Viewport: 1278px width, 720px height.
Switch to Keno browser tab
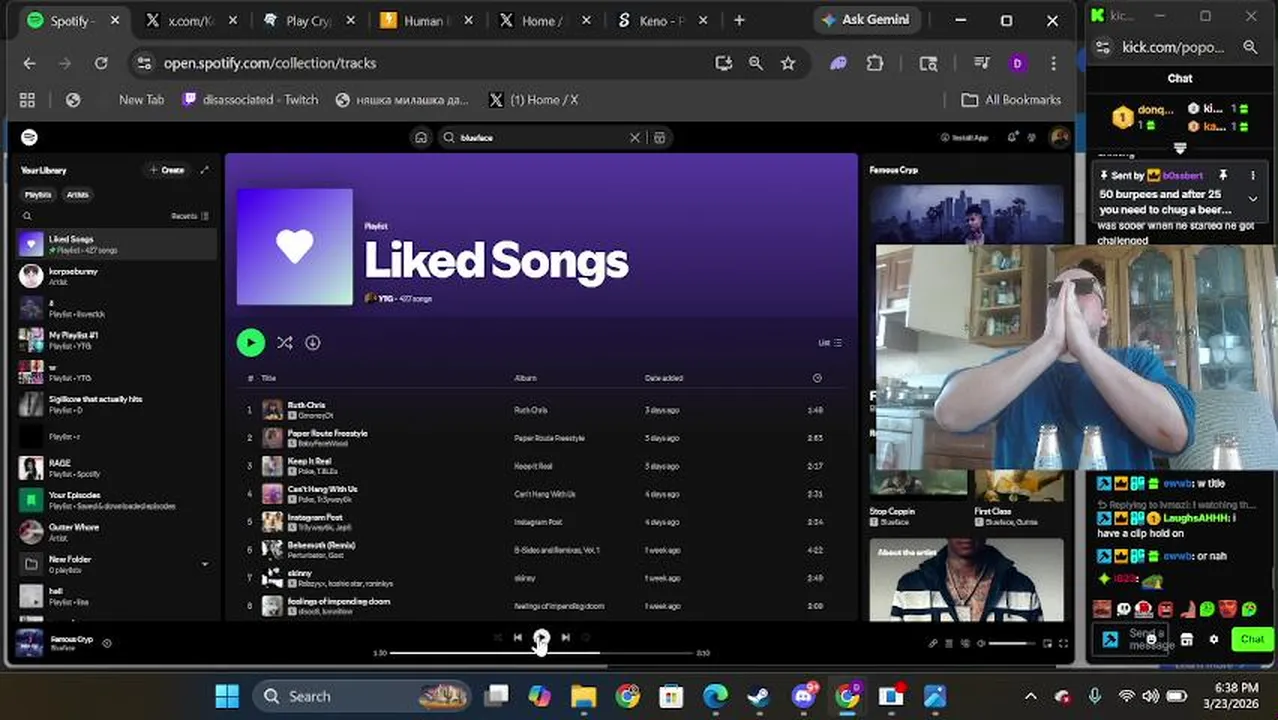point(661,20)
